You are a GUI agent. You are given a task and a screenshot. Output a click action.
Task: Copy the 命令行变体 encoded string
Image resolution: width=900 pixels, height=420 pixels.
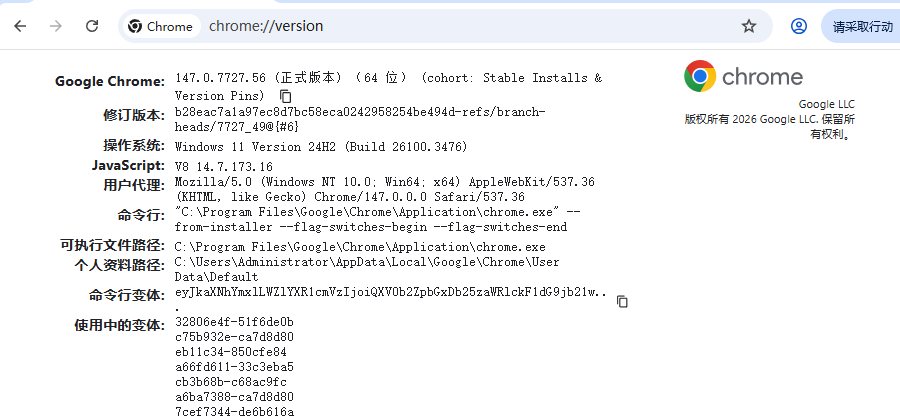point(622,301)
